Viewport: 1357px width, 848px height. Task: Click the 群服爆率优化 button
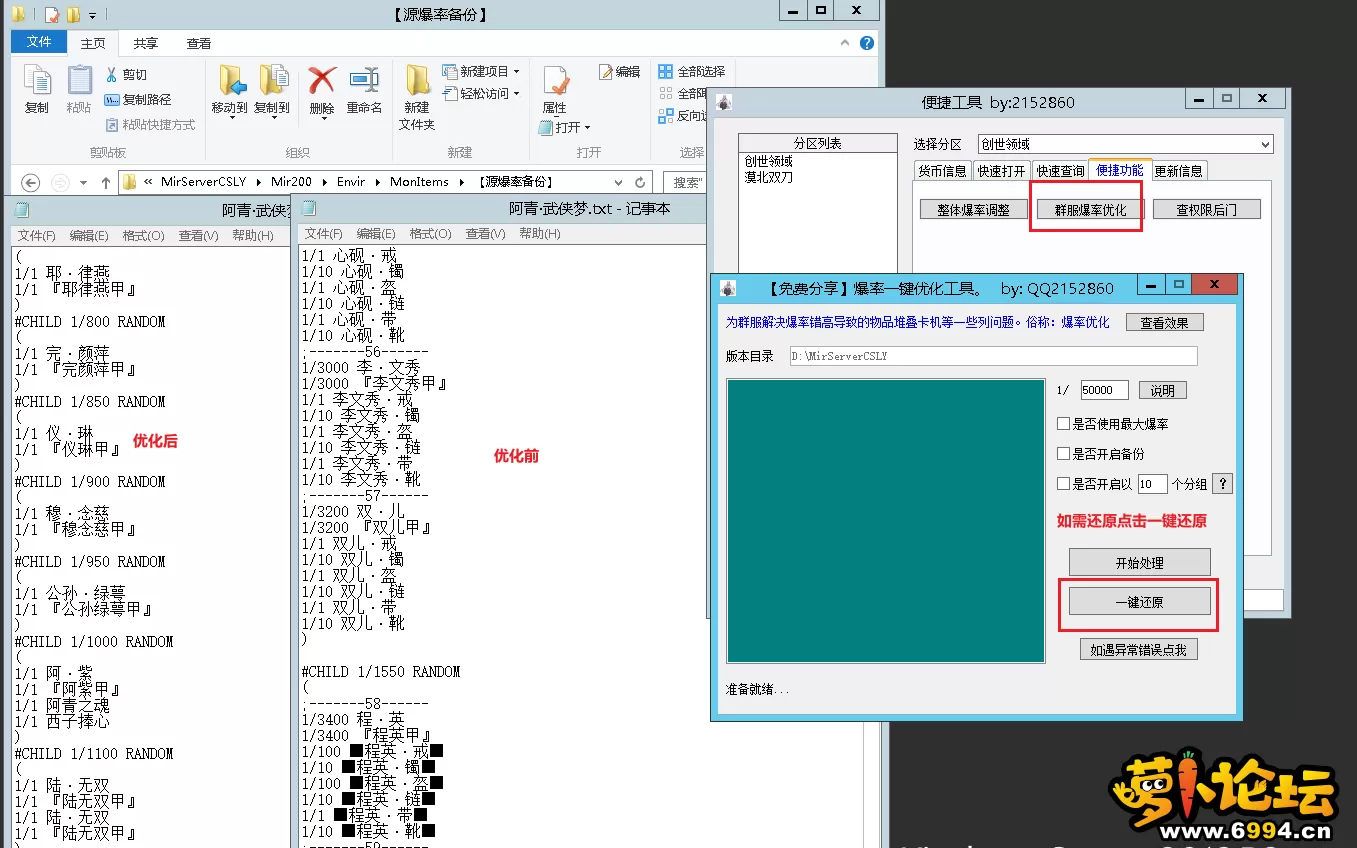1090,210
